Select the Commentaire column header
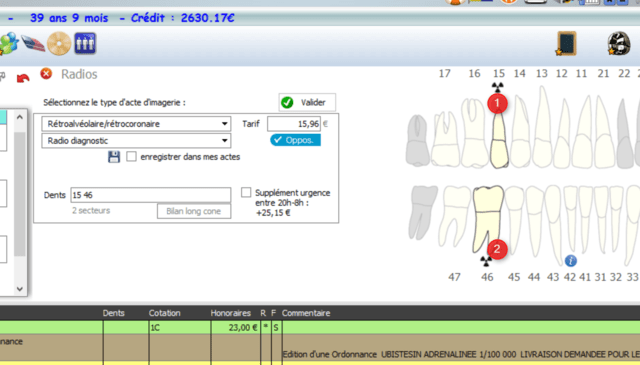640x365 pixels. [x=306, y=313]
